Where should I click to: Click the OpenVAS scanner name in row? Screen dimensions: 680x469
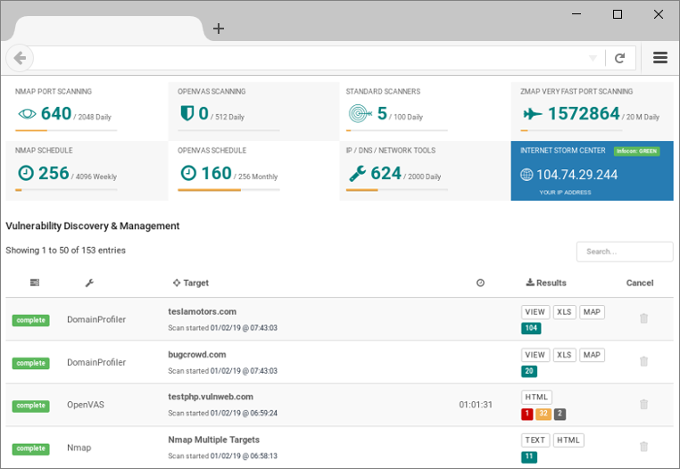point(85,405)
